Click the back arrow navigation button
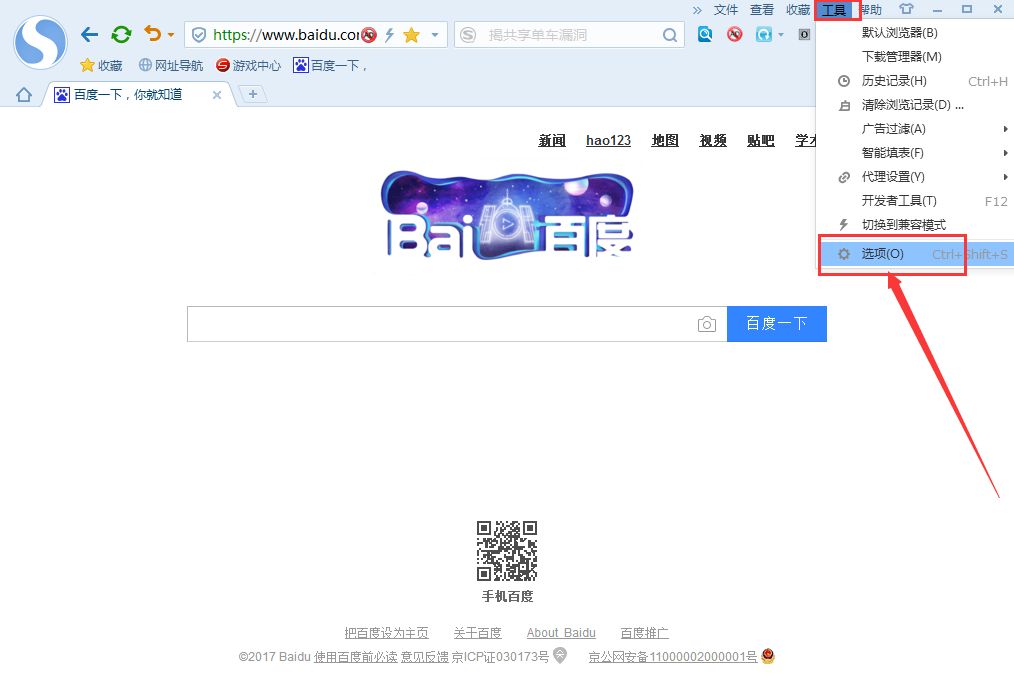Image resolution: width=1014 pixels, height=693 pixels. point(89,35)
